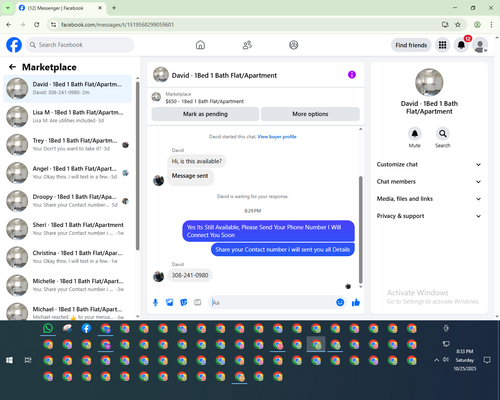
Task: Open the Friends icon in top navigation
Action: pyautogui.click(x=247, y=45)
